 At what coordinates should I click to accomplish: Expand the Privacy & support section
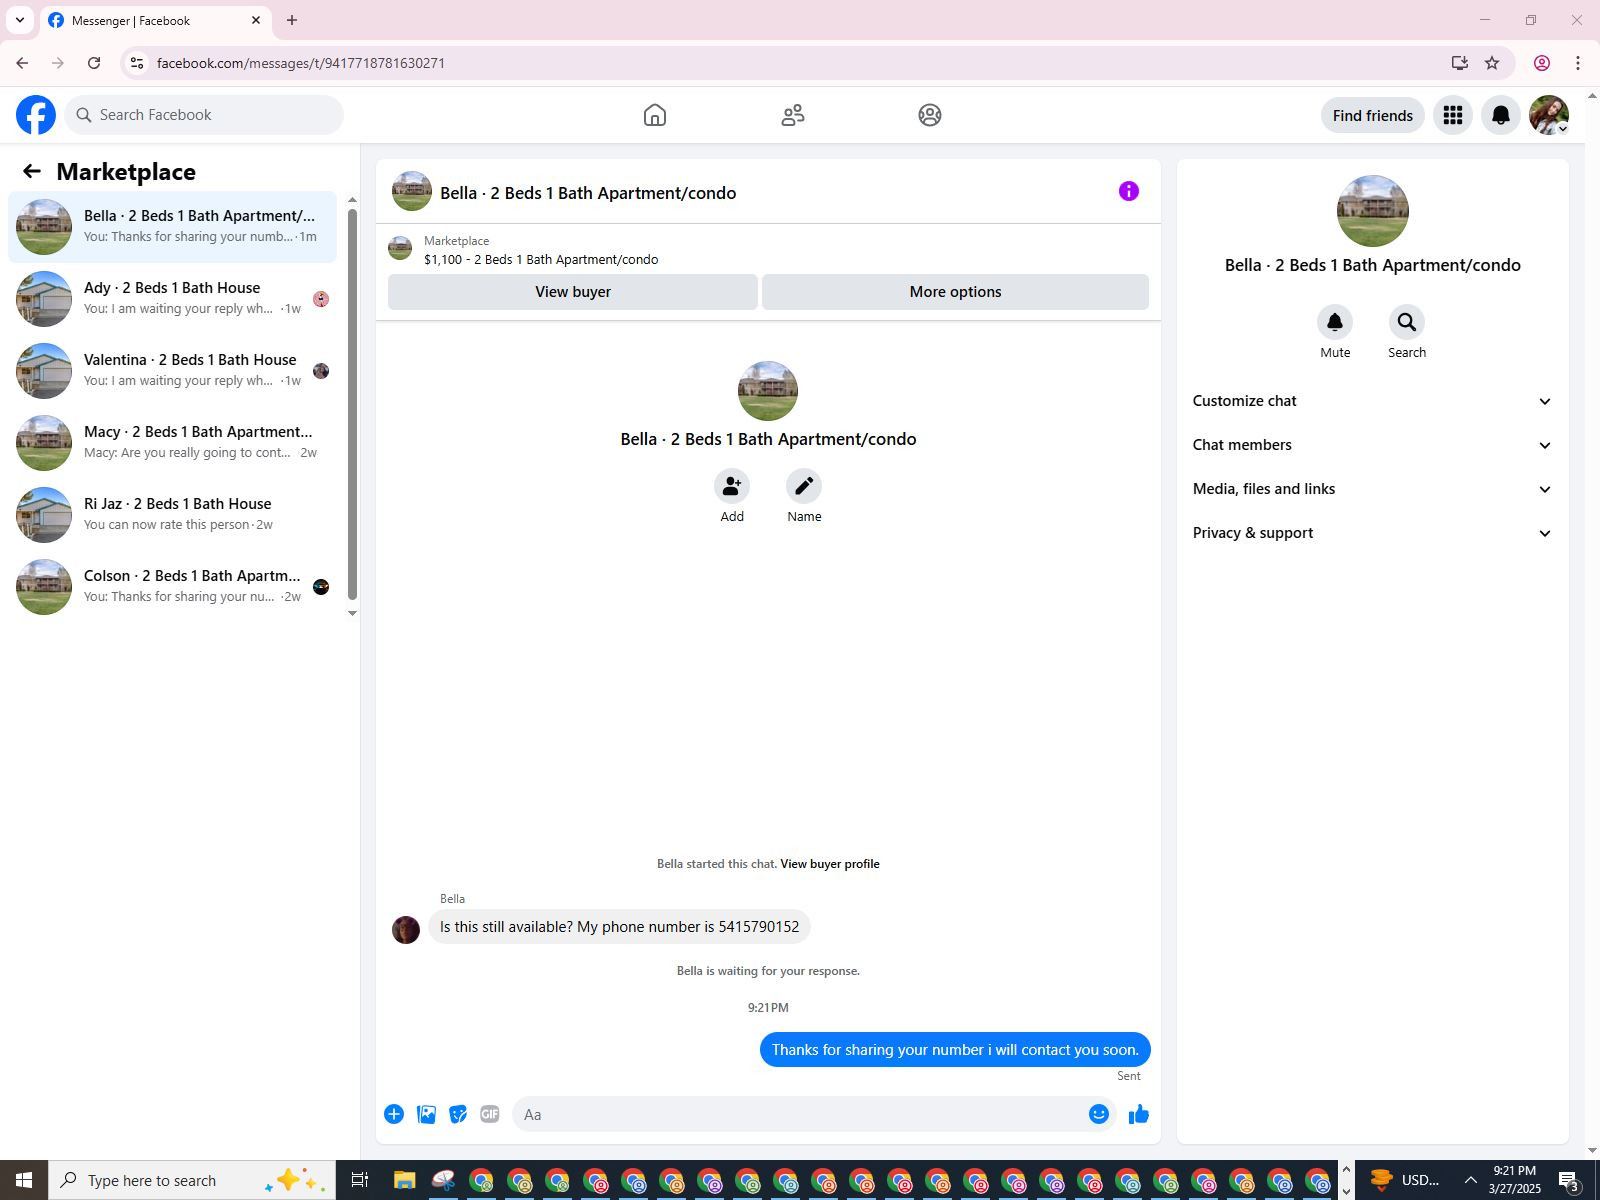tap(1372, 533)
